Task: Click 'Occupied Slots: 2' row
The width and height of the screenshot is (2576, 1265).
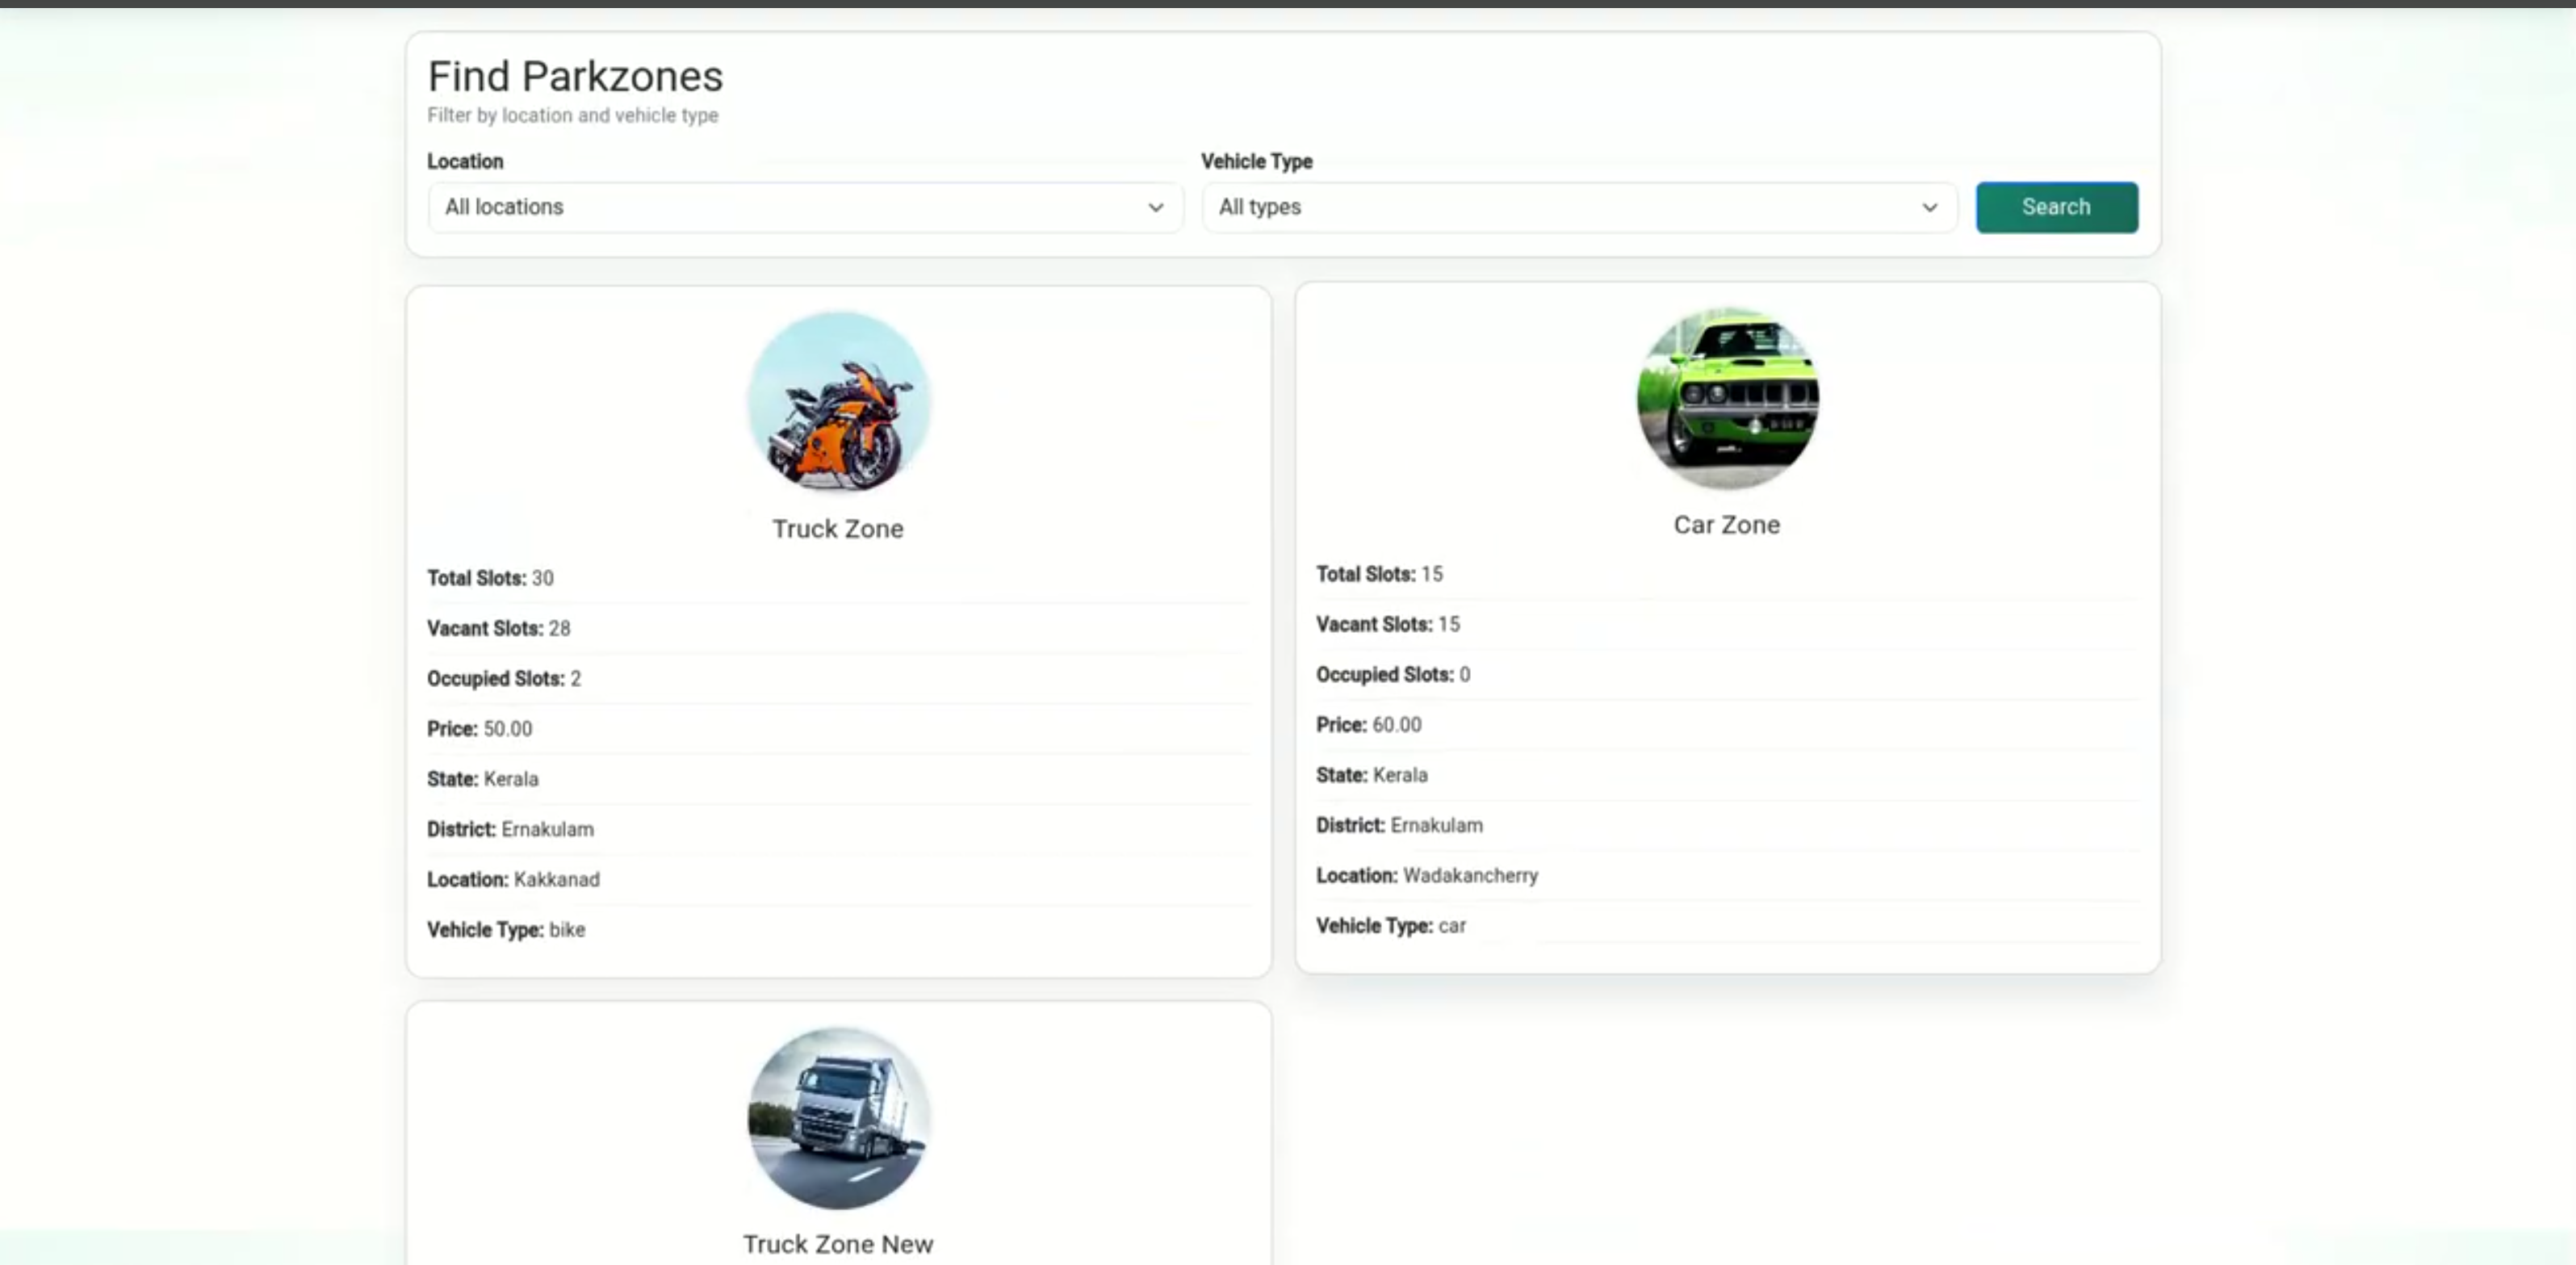Action: click(x=838, y=678)
